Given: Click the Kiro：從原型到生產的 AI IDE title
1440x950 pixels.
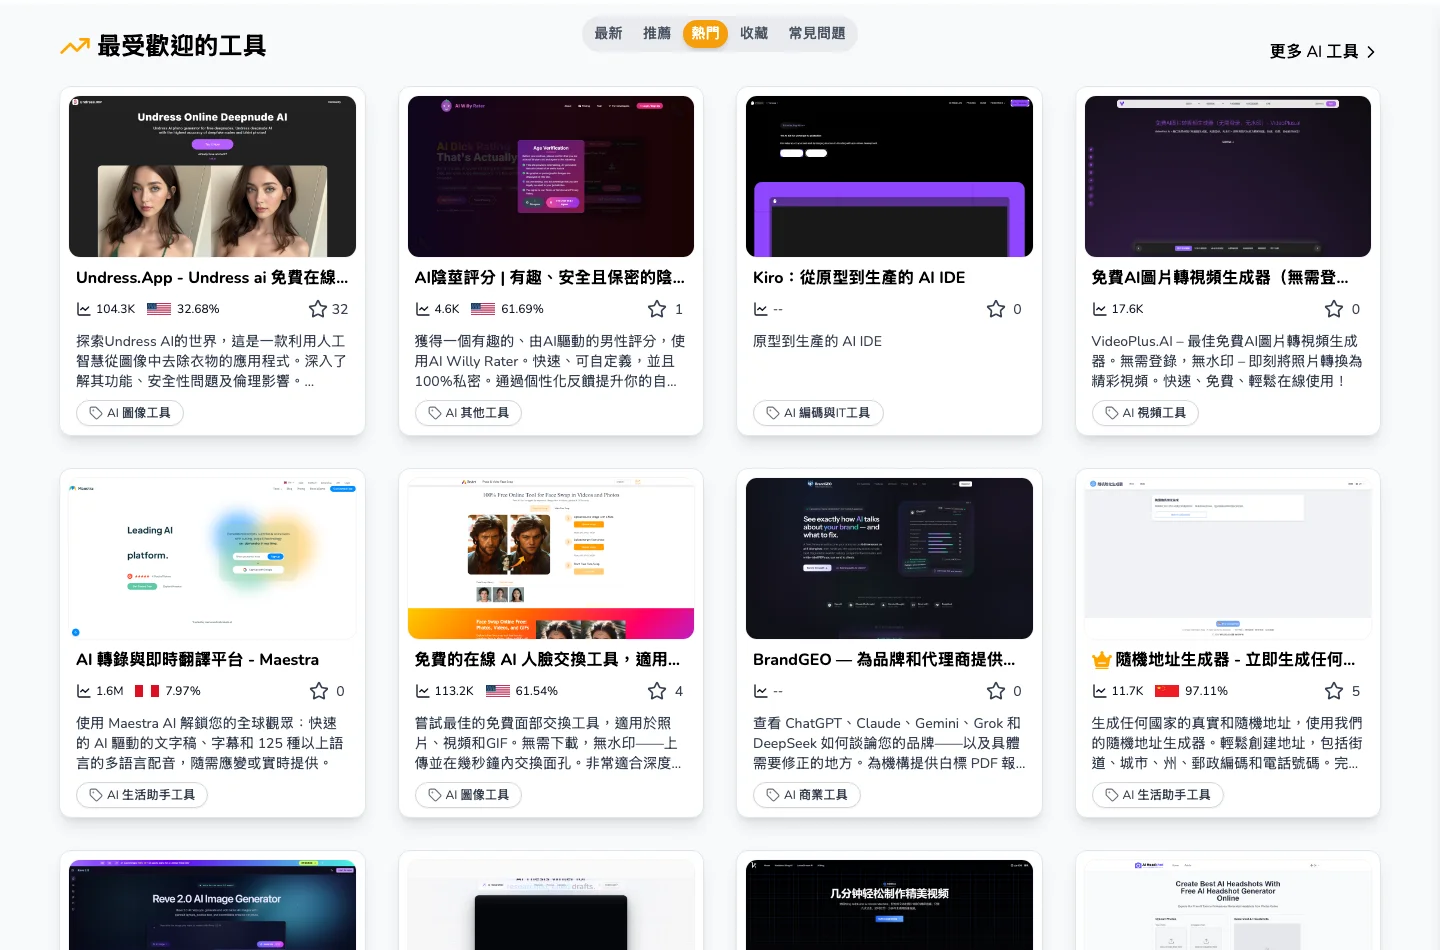Looking at the screenshot, I should tap(859, 278).
